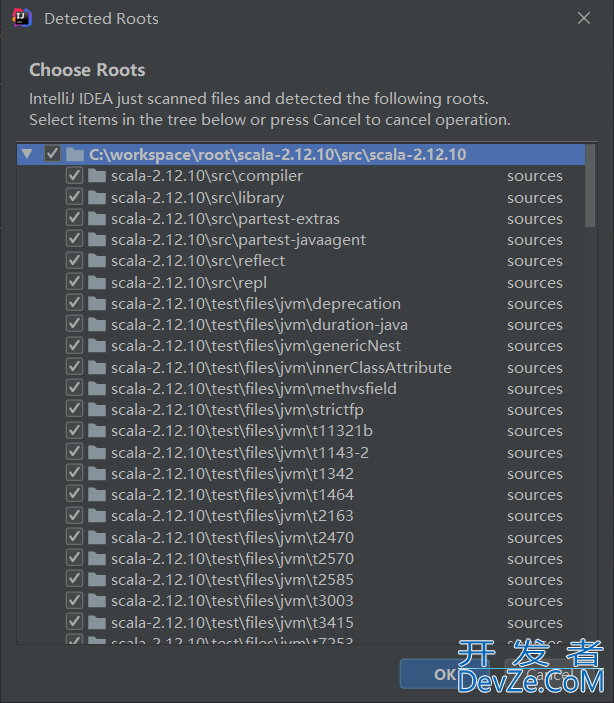The width and height of the screenshot is (614, 703).
Task: Toggle jvm\t3415 checkbox
Action: pos(74,622)
